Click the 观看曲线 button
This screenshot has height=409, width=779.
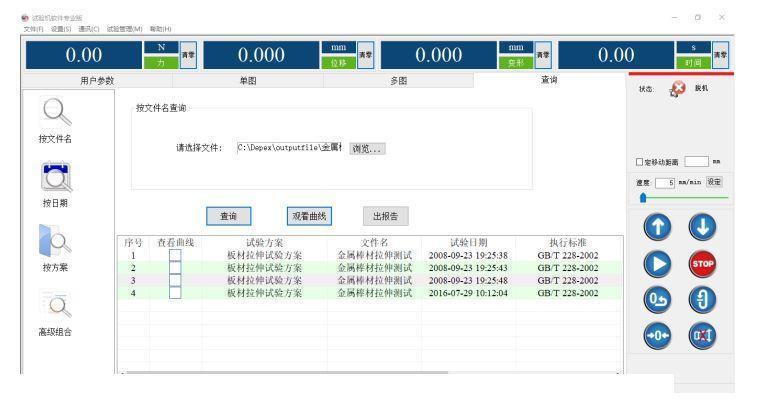[x=309, y=216]
